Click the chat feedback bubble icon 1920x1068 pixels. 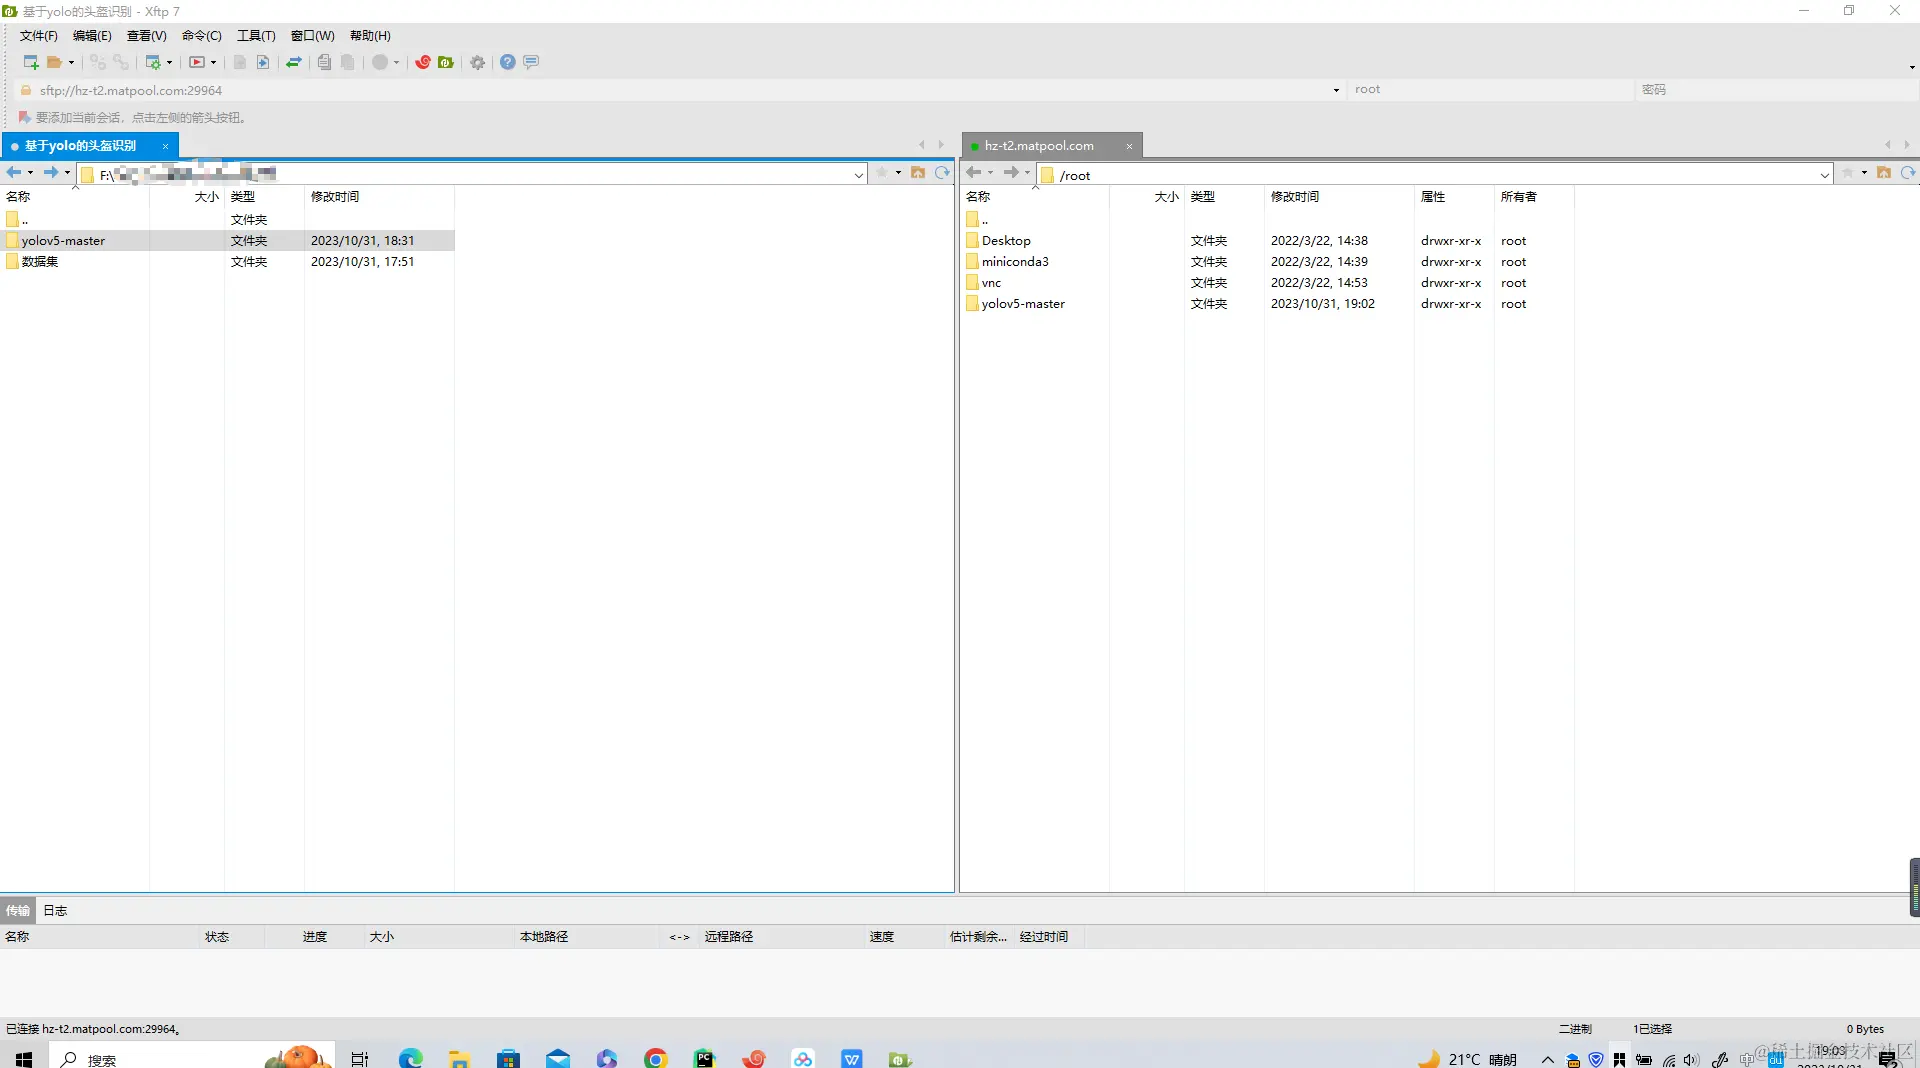pyautogui.click(x=531, y=62)
